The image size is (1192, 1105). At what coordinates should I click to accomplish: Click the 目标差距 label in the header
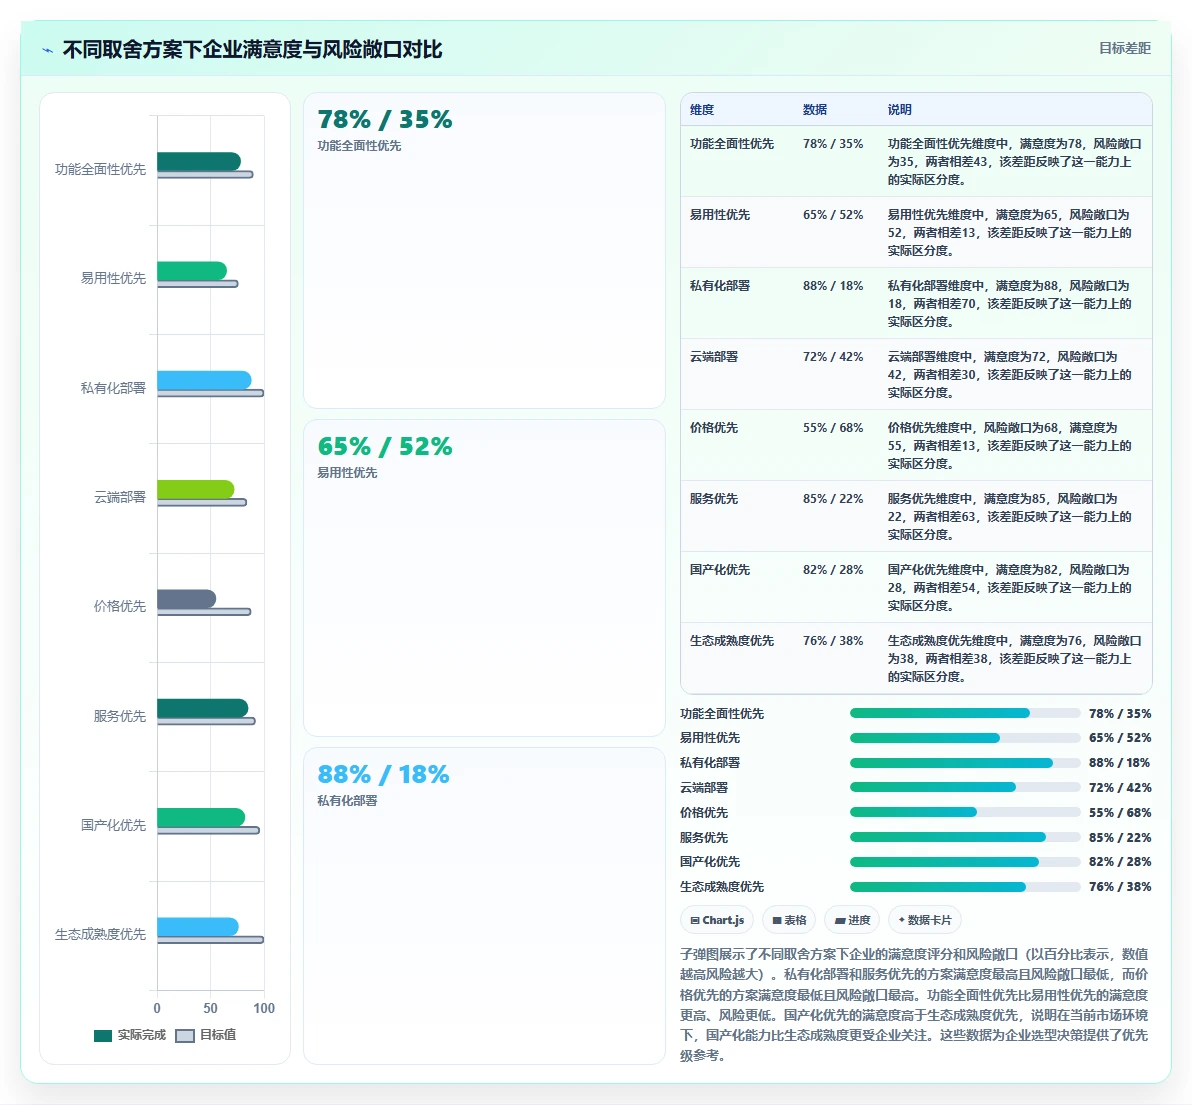point(1124,49)
